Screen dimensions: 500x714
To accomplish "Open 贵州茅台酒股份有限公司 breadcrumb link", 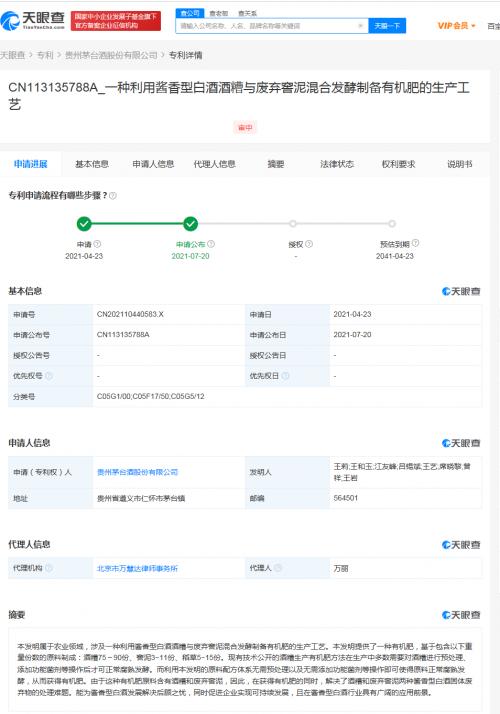I will tap(111, 55).
